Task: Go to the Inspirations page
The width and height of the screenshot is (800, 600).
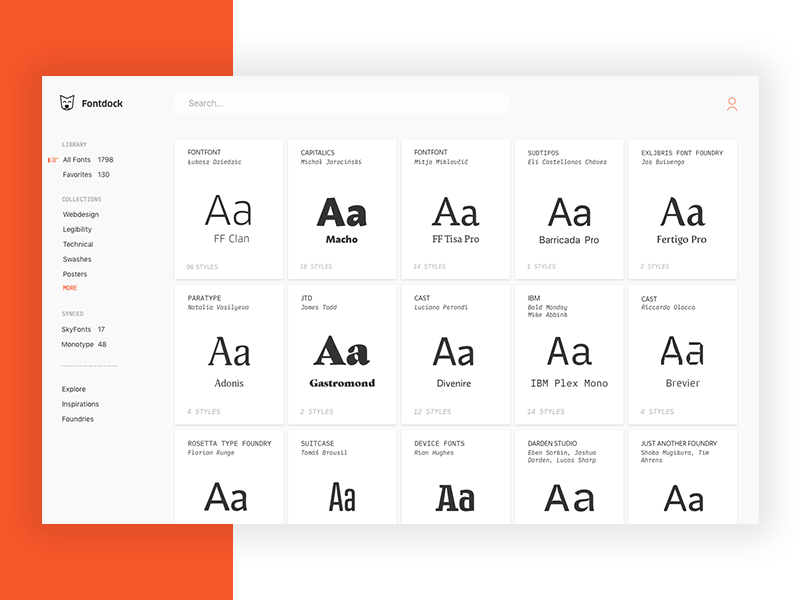Action: click(80, 404)
